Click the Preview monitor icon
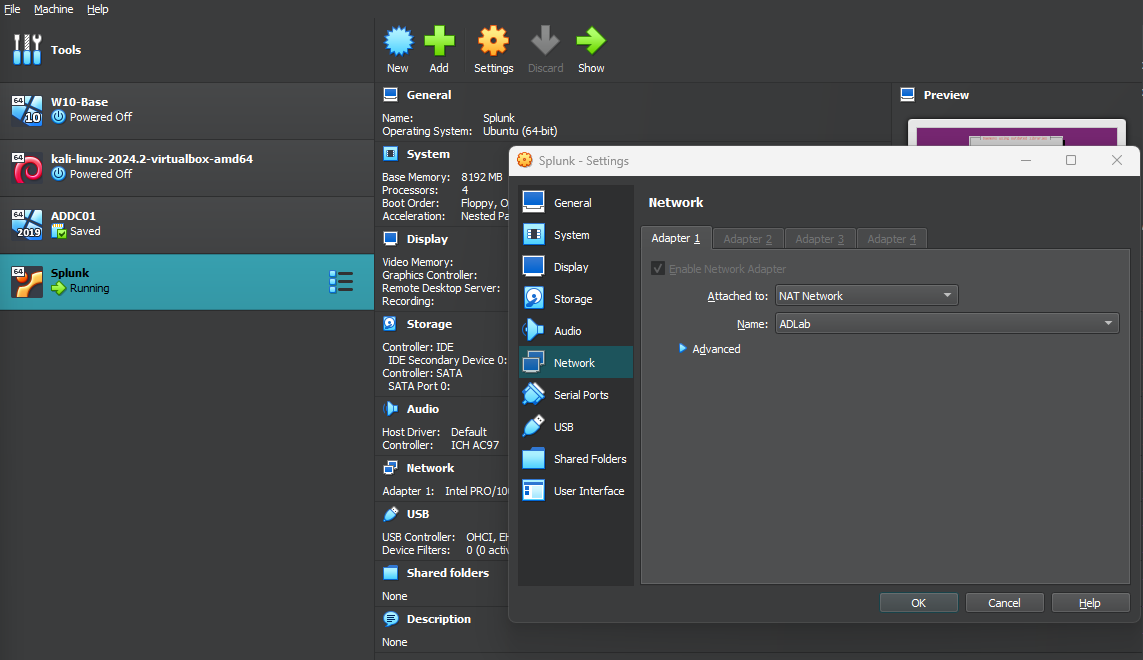Viewport: 1143px width, 660px height. [x=908, y=95]
